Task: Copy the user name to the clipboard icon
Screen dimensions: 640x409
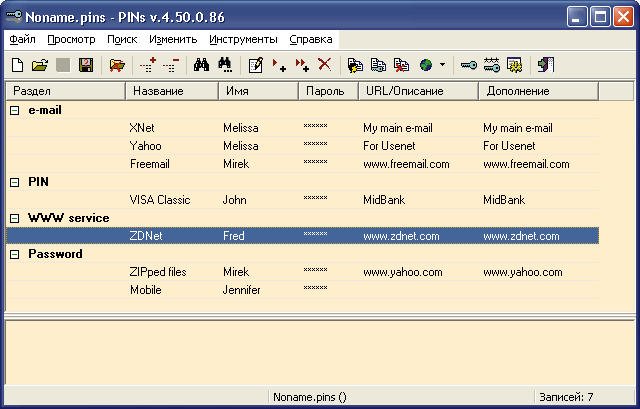Action: [x=355, y=65]
